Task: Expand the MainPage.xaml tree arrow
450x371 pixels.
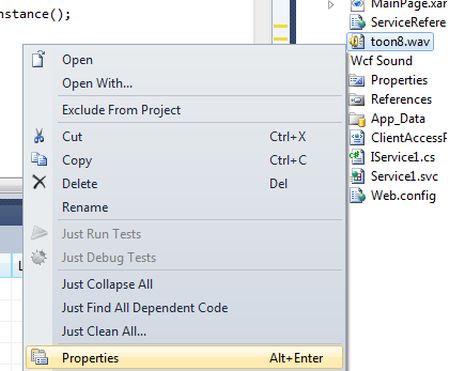Action: (331, 5)
